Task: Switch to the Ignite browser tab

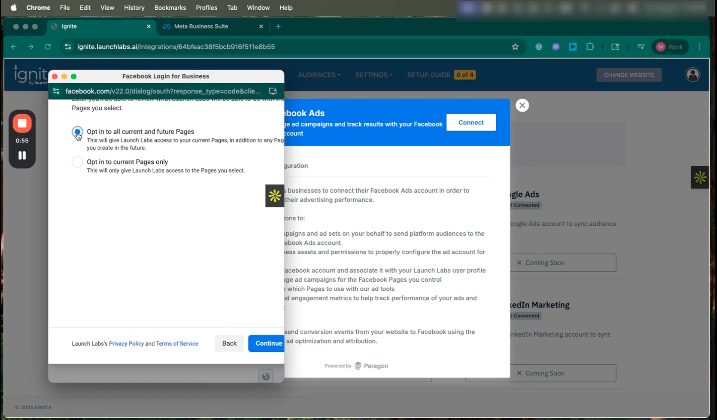Action: tap(101, 27)
